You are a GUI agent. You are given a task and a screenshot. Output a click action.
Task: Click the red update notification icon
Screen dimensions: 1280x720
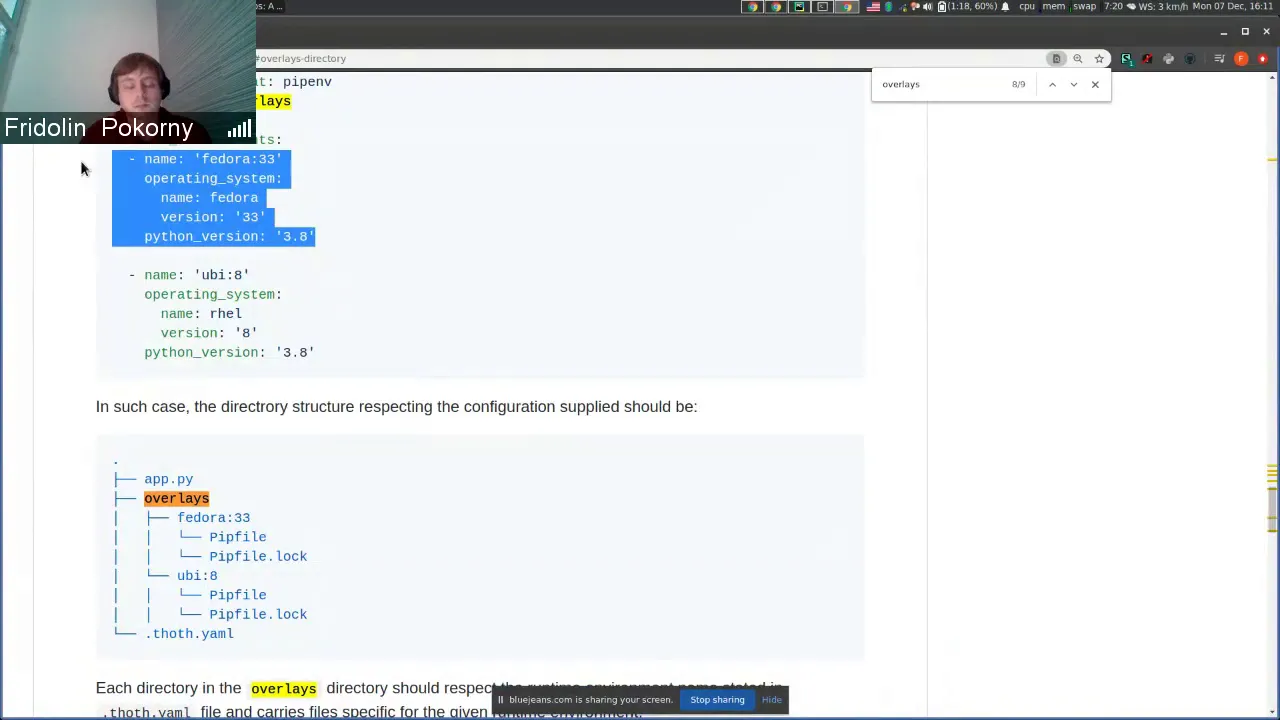click(x=1263, y=59)
